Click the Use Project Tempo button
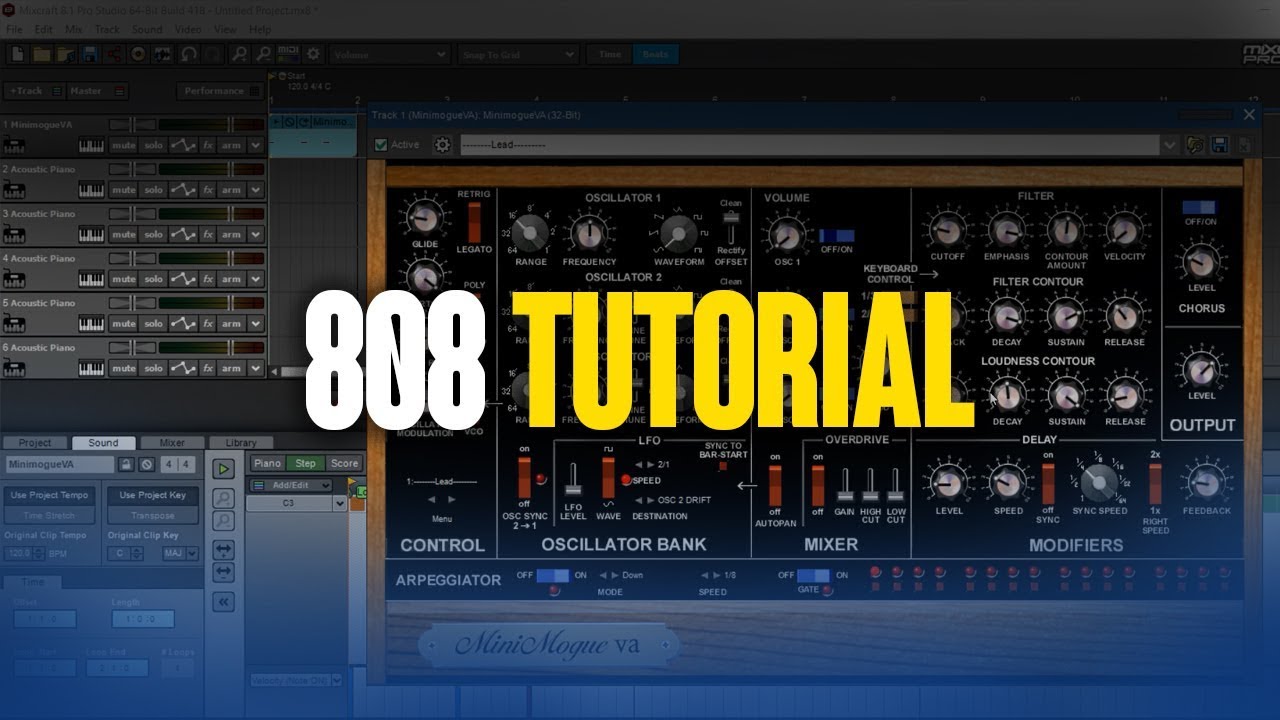 (49, 495)
